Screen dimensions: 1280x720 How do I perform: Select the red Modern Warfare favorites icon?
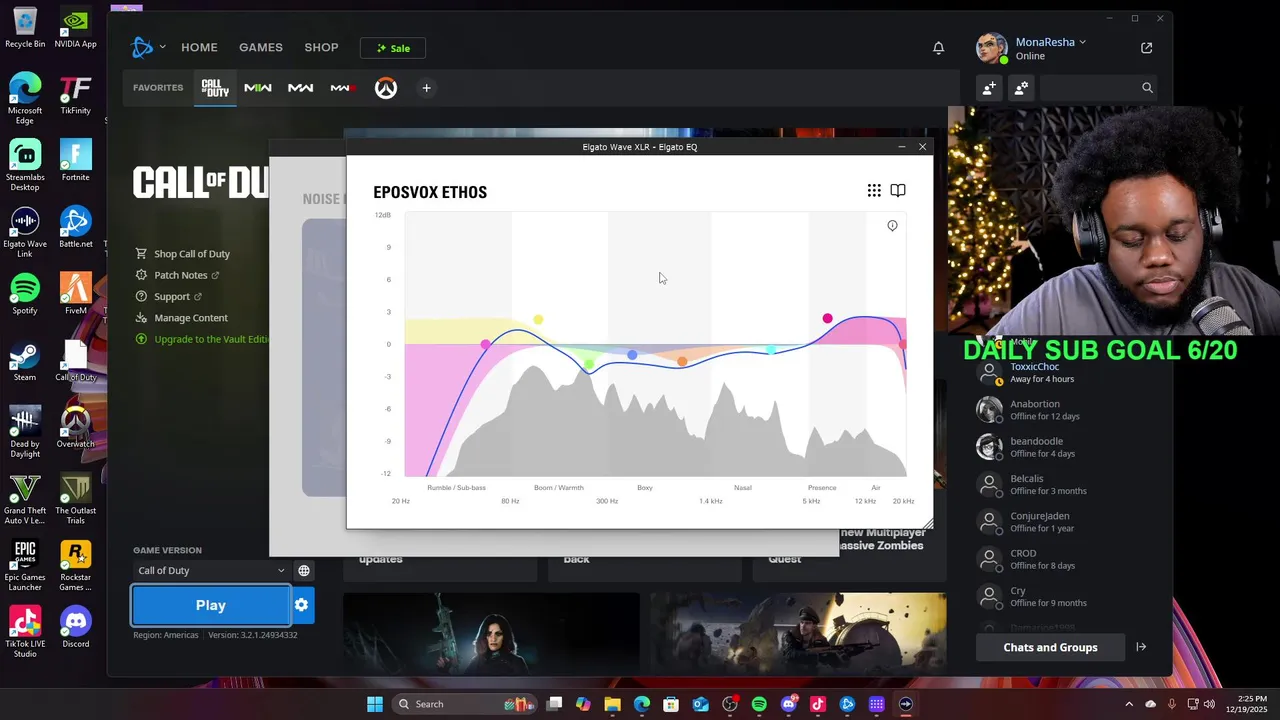tap(342, 88)
